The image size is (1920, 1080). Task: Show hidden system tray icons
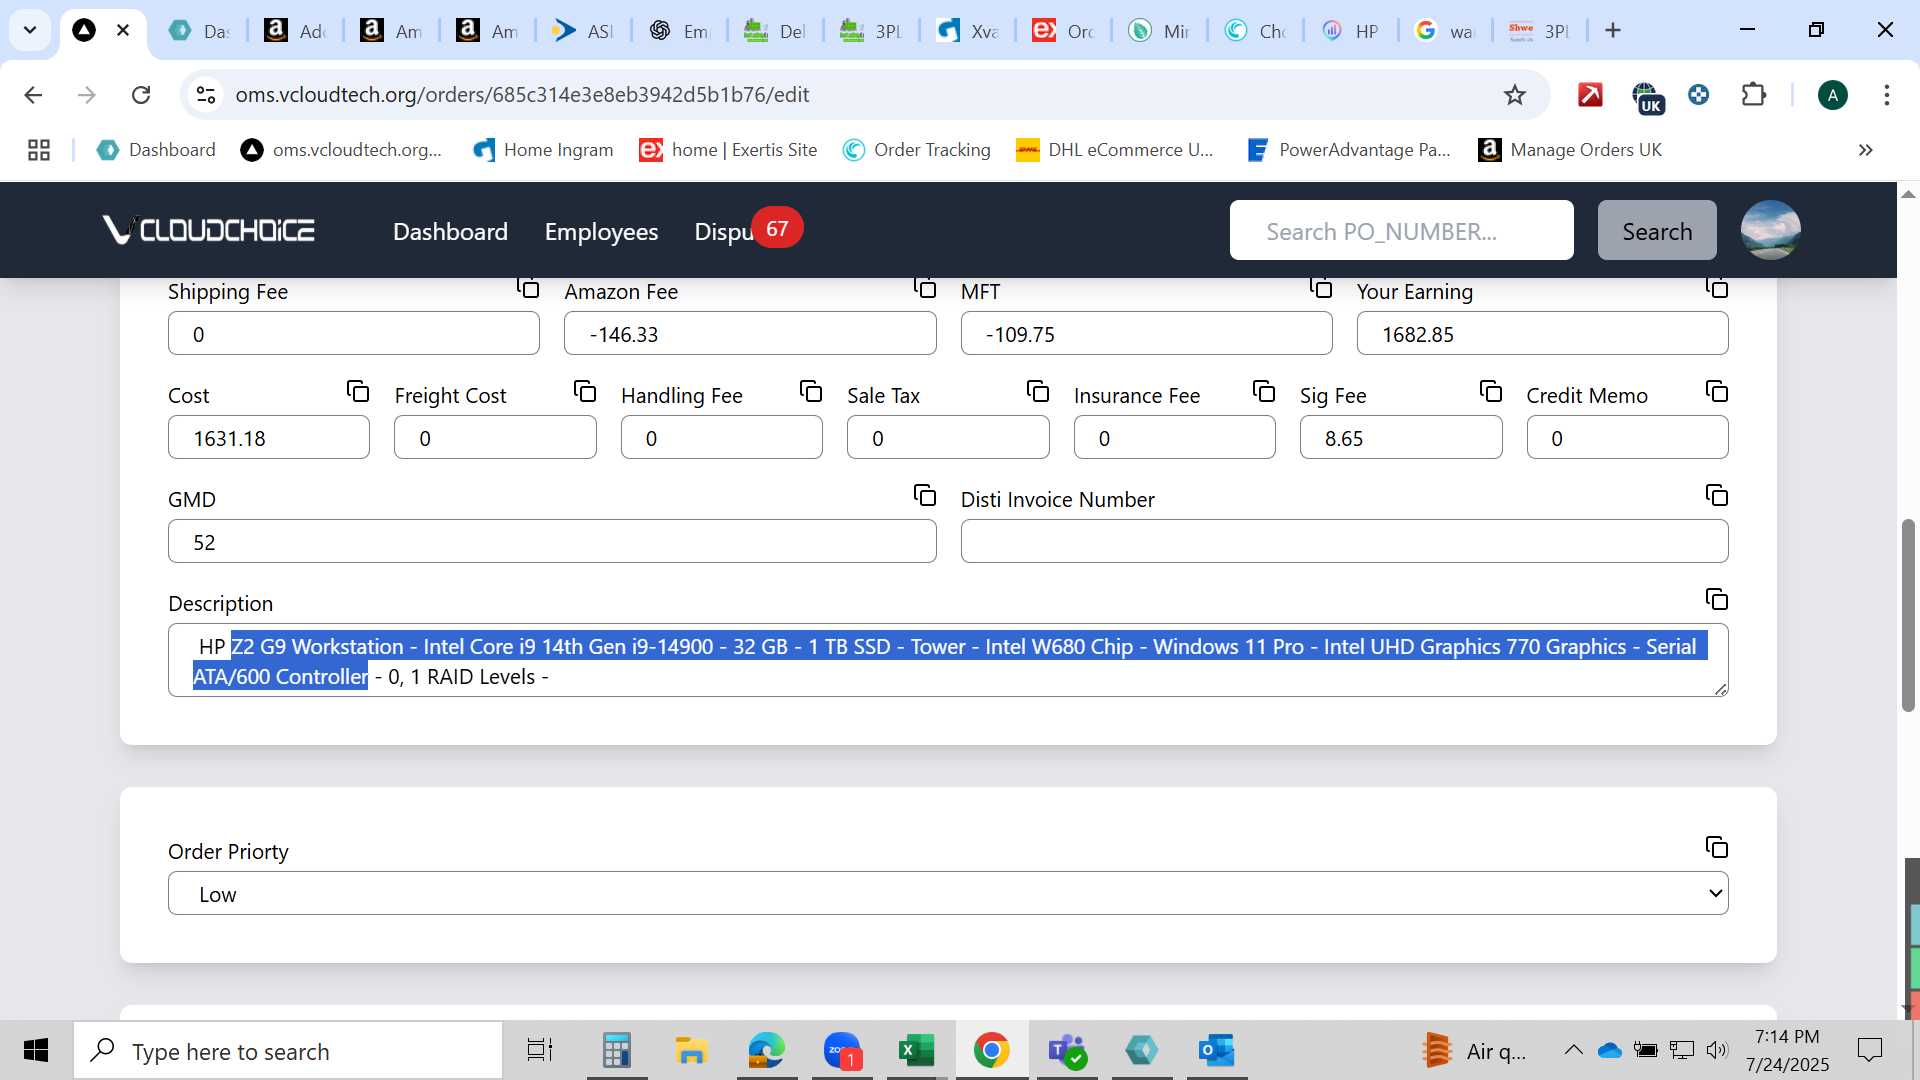point(1573,1050)
